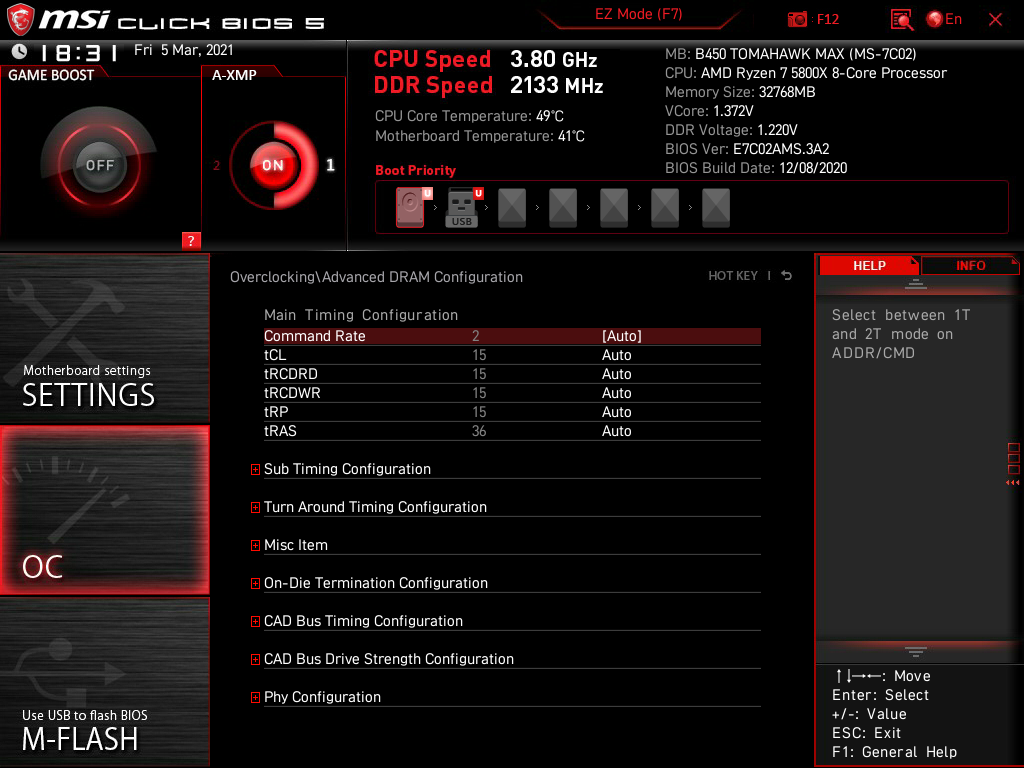Change the tRP Auto value
The width and height of the screenshot is (1024, 768).
point(616,411)
